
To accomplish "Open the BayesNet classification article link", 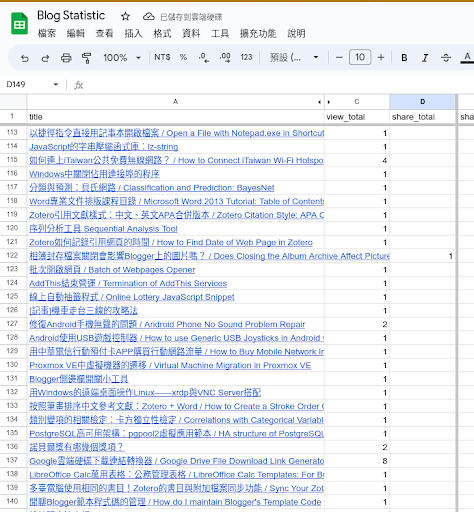I will (x=152, y=188).
